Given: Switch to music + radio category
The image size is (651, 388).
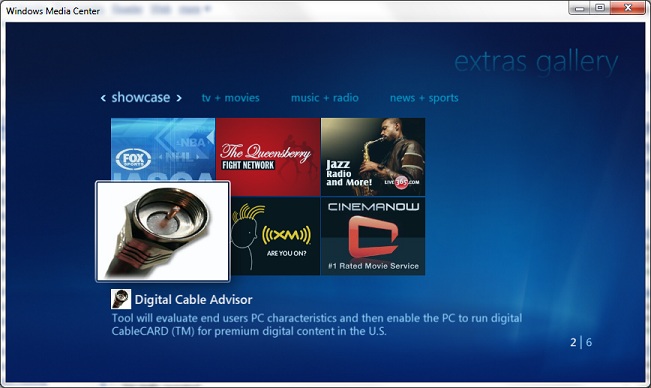Looking at the screenshot, I should [x=325, y=98].
